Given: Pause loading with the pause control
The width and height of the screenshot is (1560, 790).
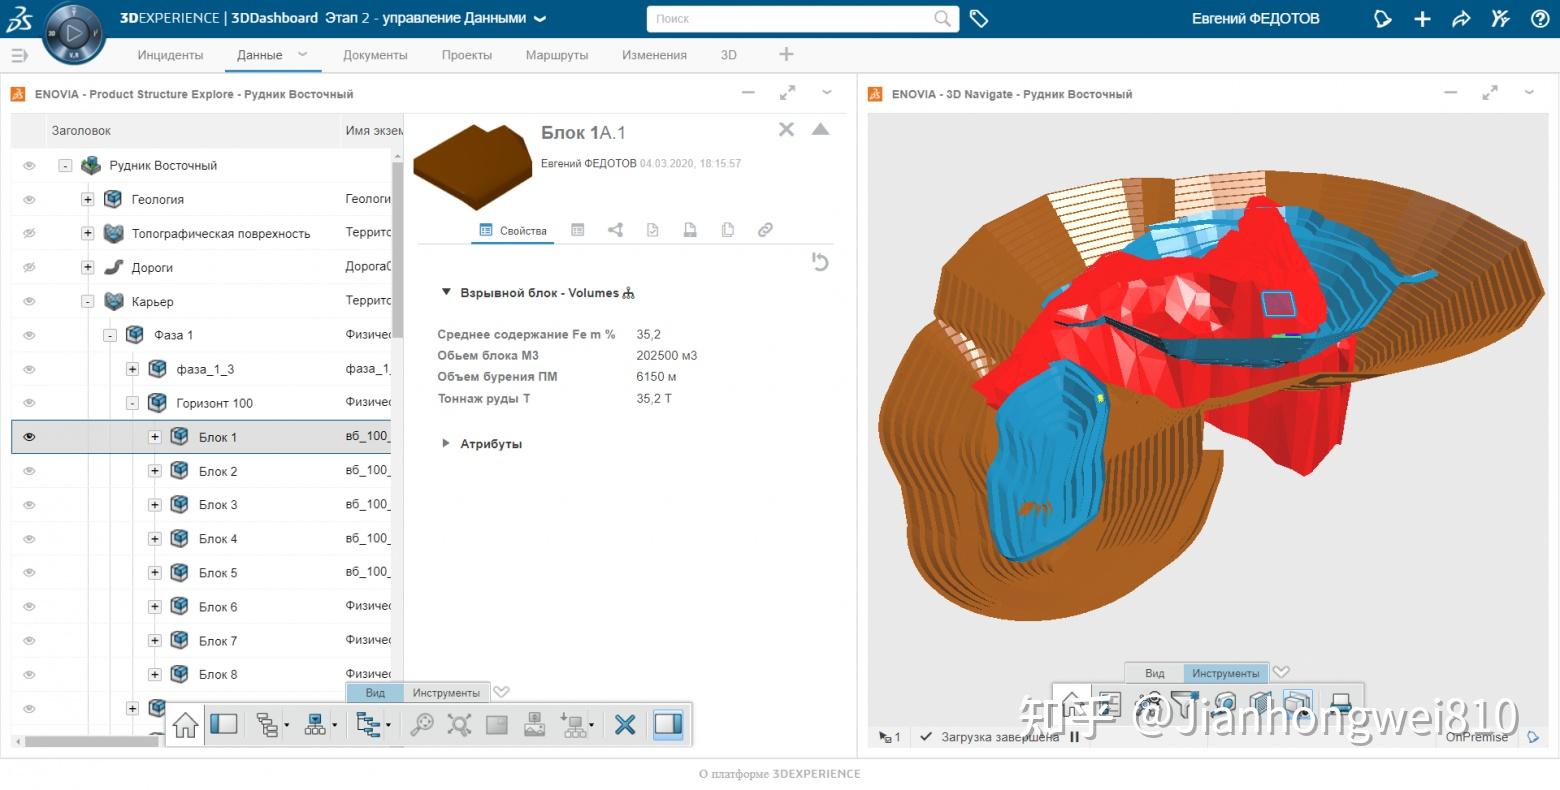Looking at the screenshot, I should (x=1074, y=737).
